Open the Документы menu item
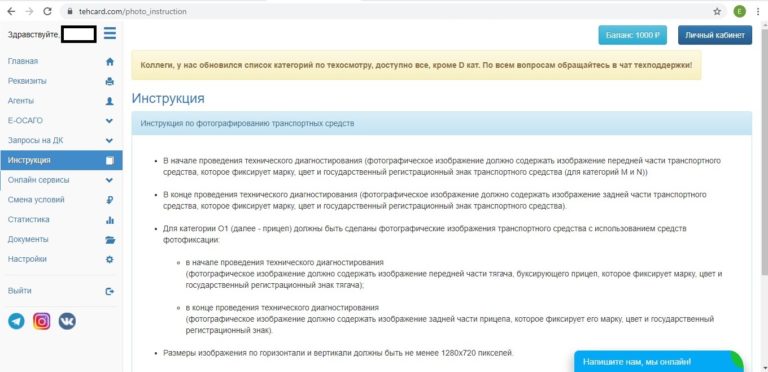Image resolution: width=768 pixels, height=372 pixels. (x=28, y=239)
